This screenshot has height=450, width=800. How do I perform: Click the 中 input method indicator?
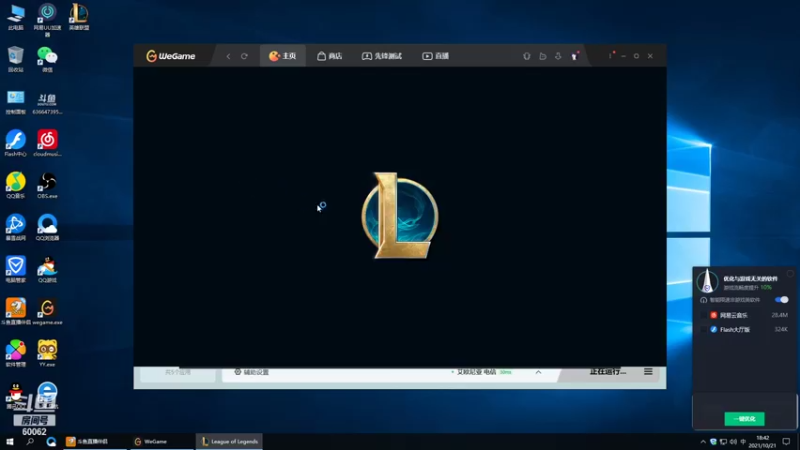pos(743,442)
